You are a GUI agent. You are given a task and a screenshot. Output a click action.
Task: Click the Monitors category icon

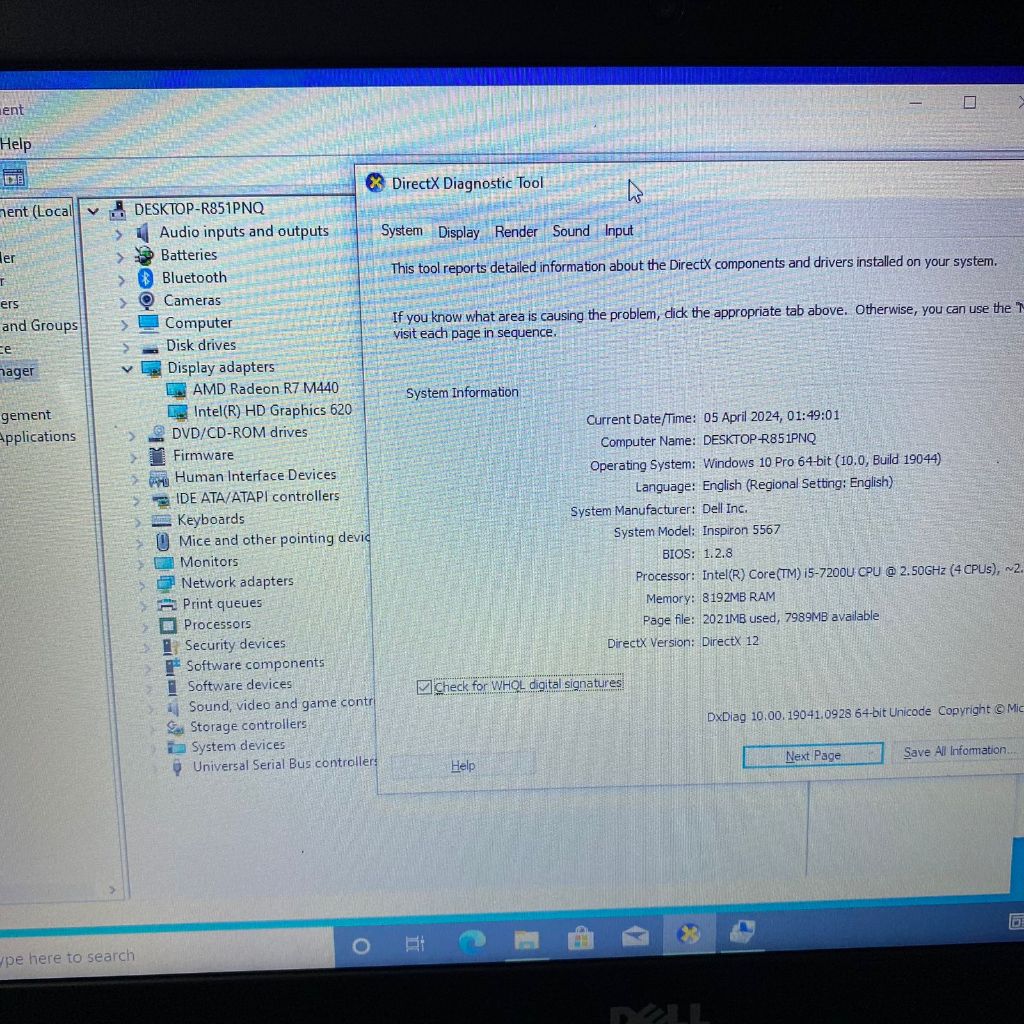click(x=164, y=562)
